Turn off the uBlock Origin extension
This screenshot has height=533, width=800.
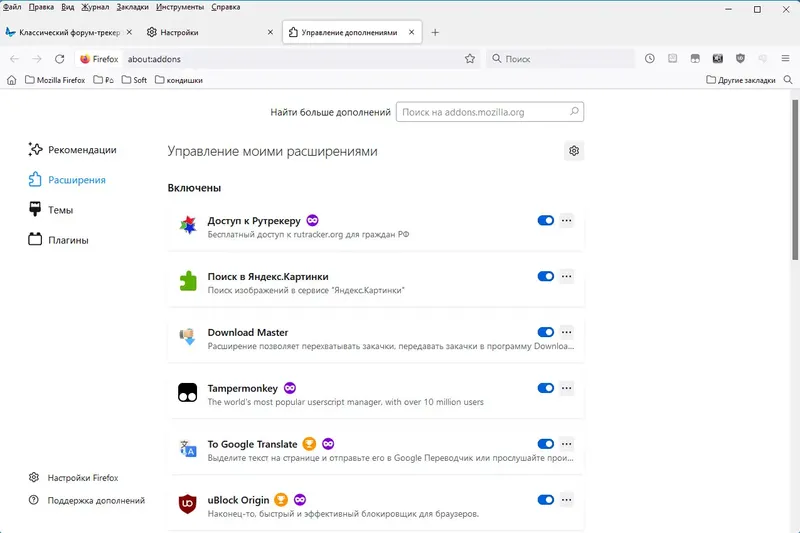545,500
